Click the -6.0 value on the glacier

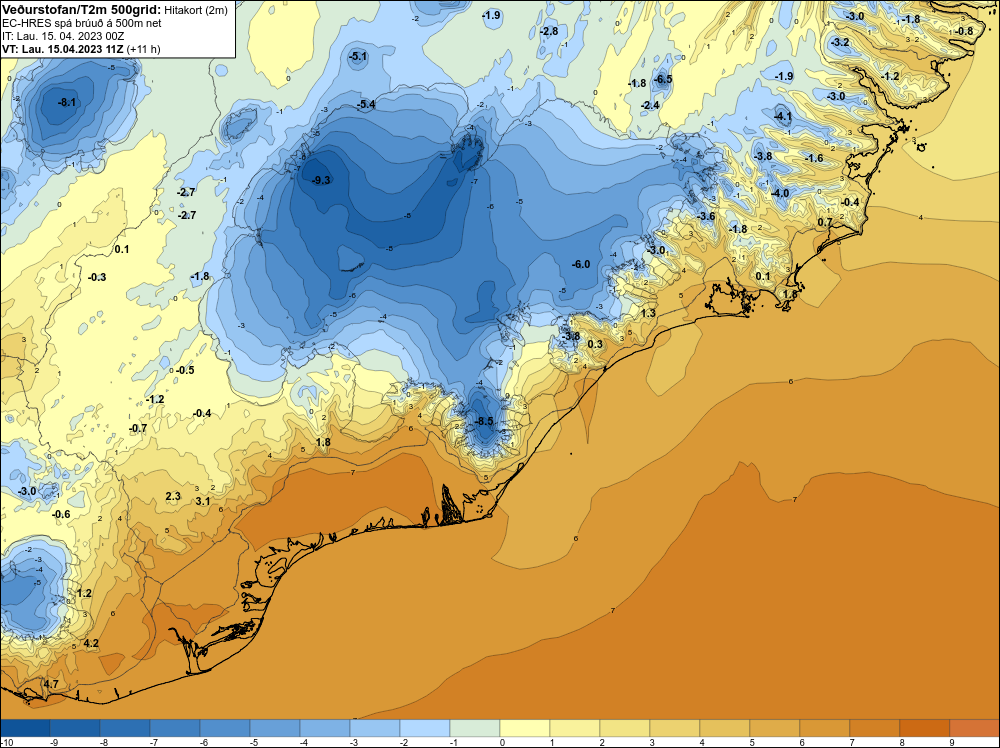coord(580,264)
